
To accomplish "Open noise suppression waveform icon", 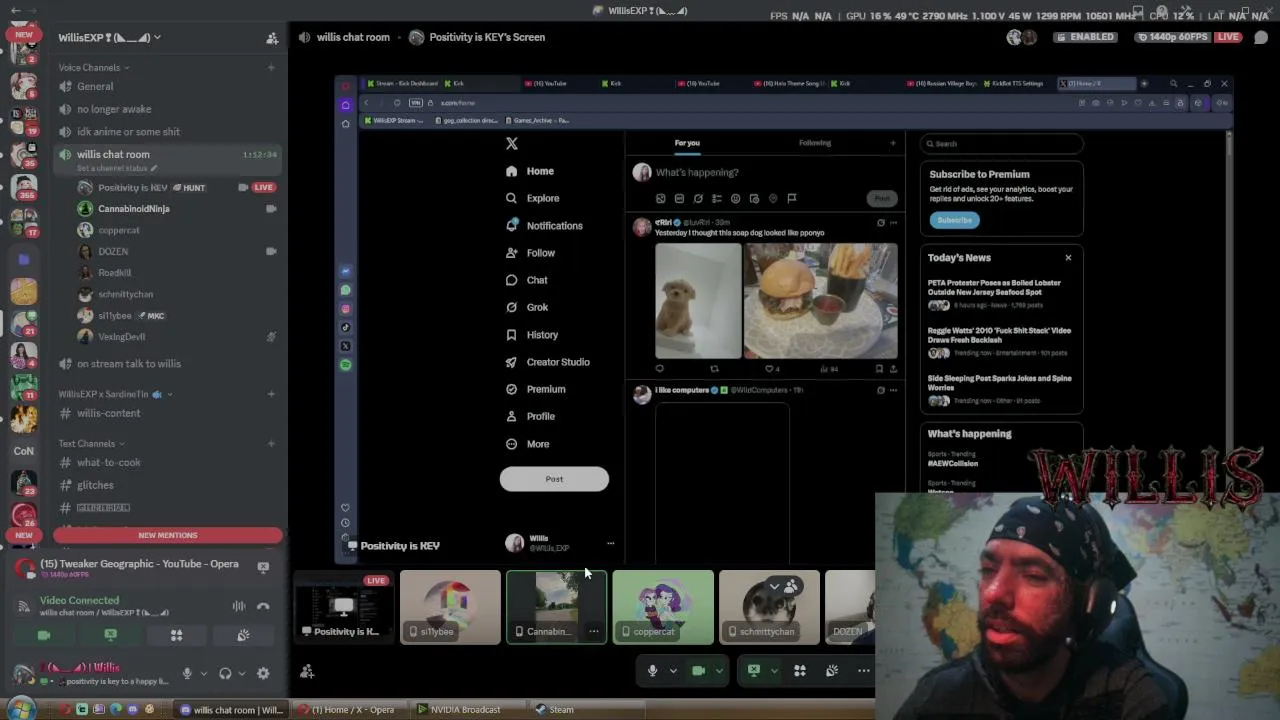I will coord(239,606).
